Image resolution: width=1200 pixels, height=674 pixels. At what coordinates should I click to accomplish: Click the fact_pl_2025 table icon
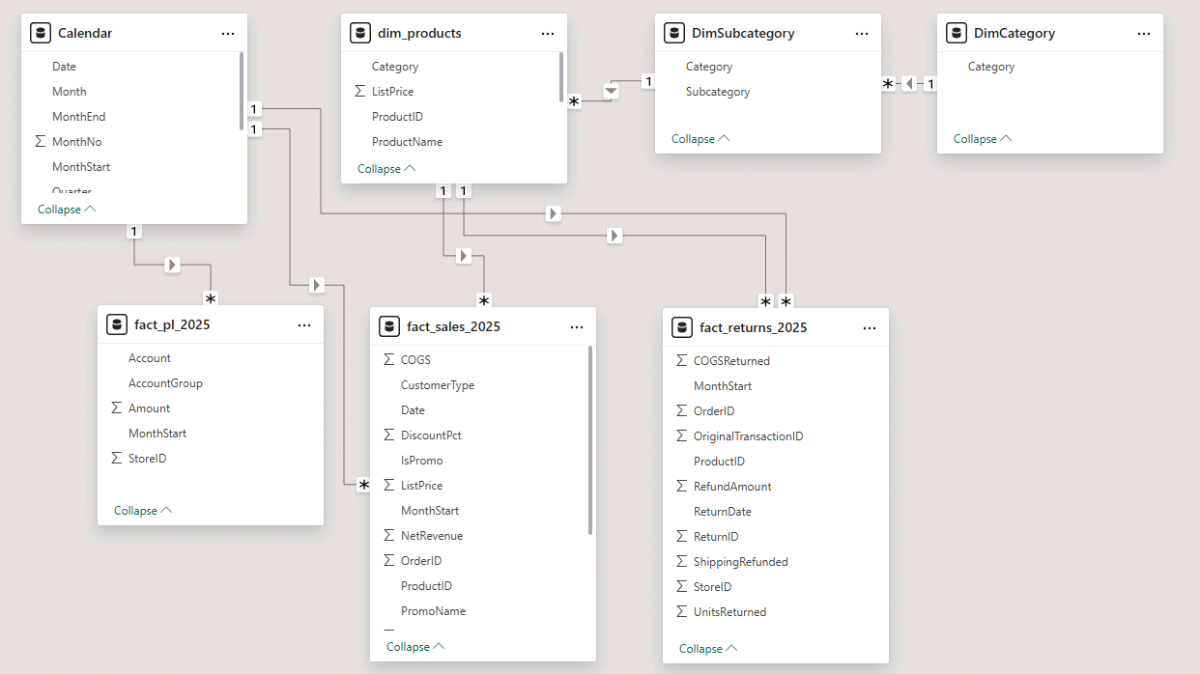(117, 325)
